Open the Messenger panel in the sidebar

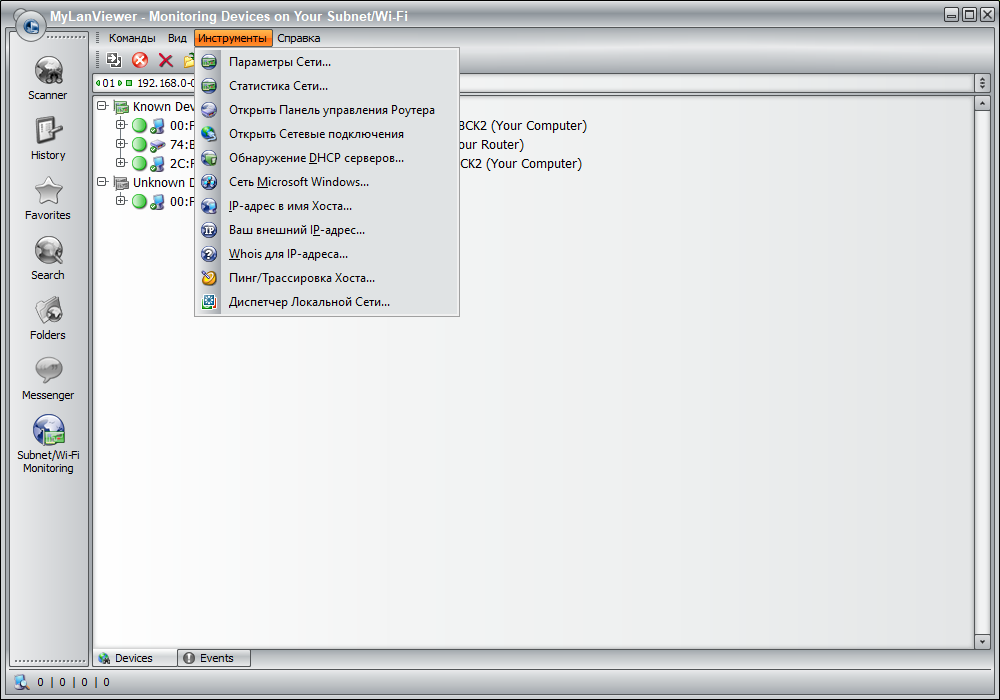tap(48, 378)
